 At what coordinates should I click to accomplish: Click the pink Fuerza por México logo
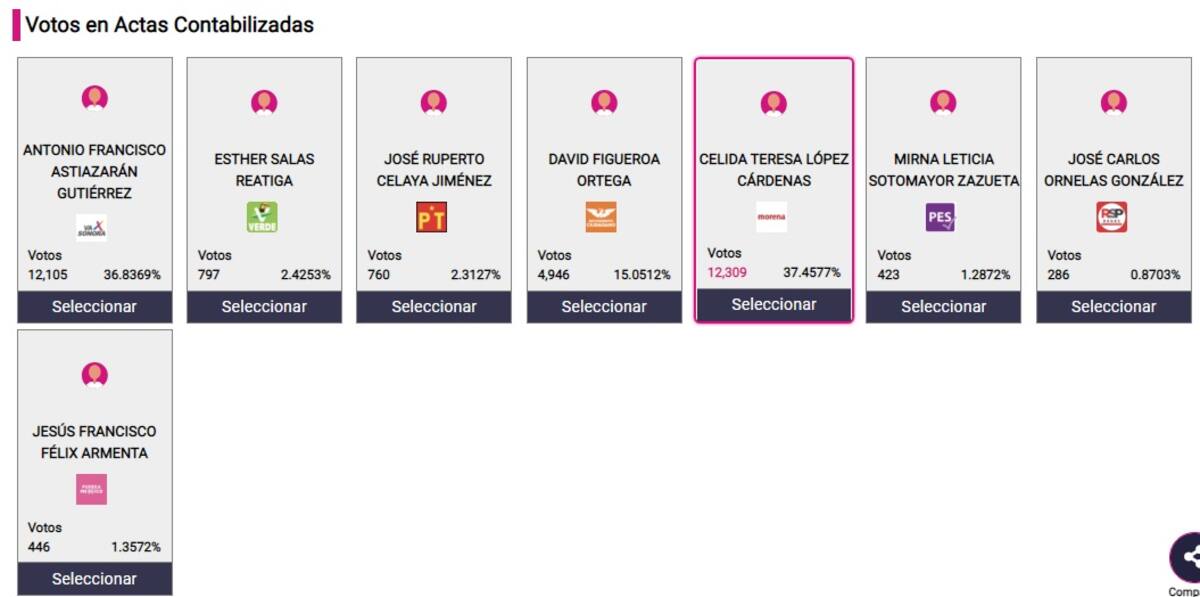[91, 489]
